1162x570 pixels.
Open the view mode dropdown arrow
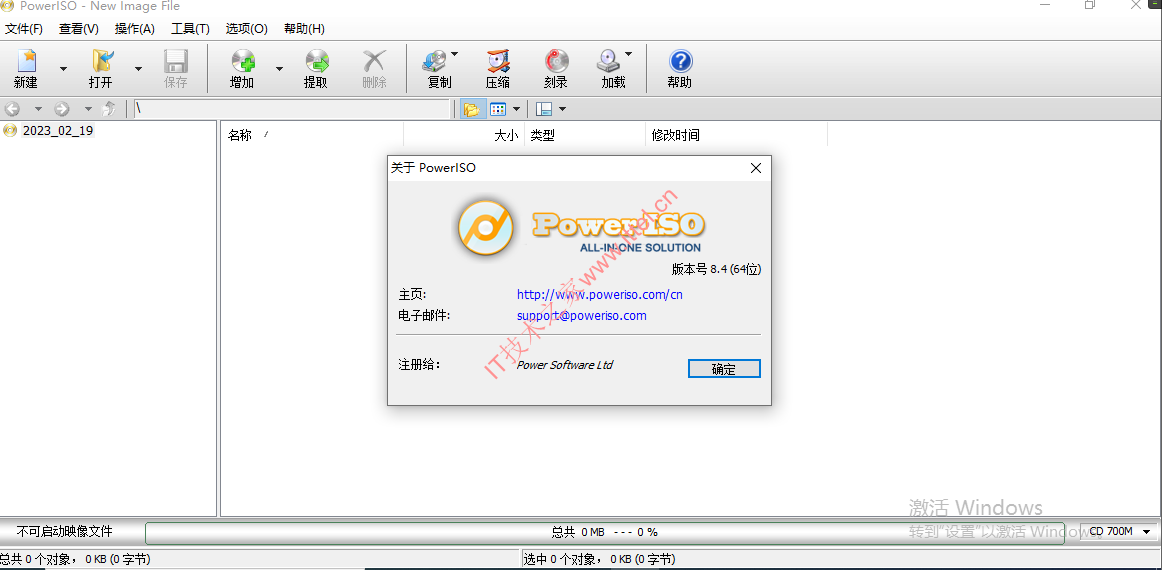coord(517,109)
